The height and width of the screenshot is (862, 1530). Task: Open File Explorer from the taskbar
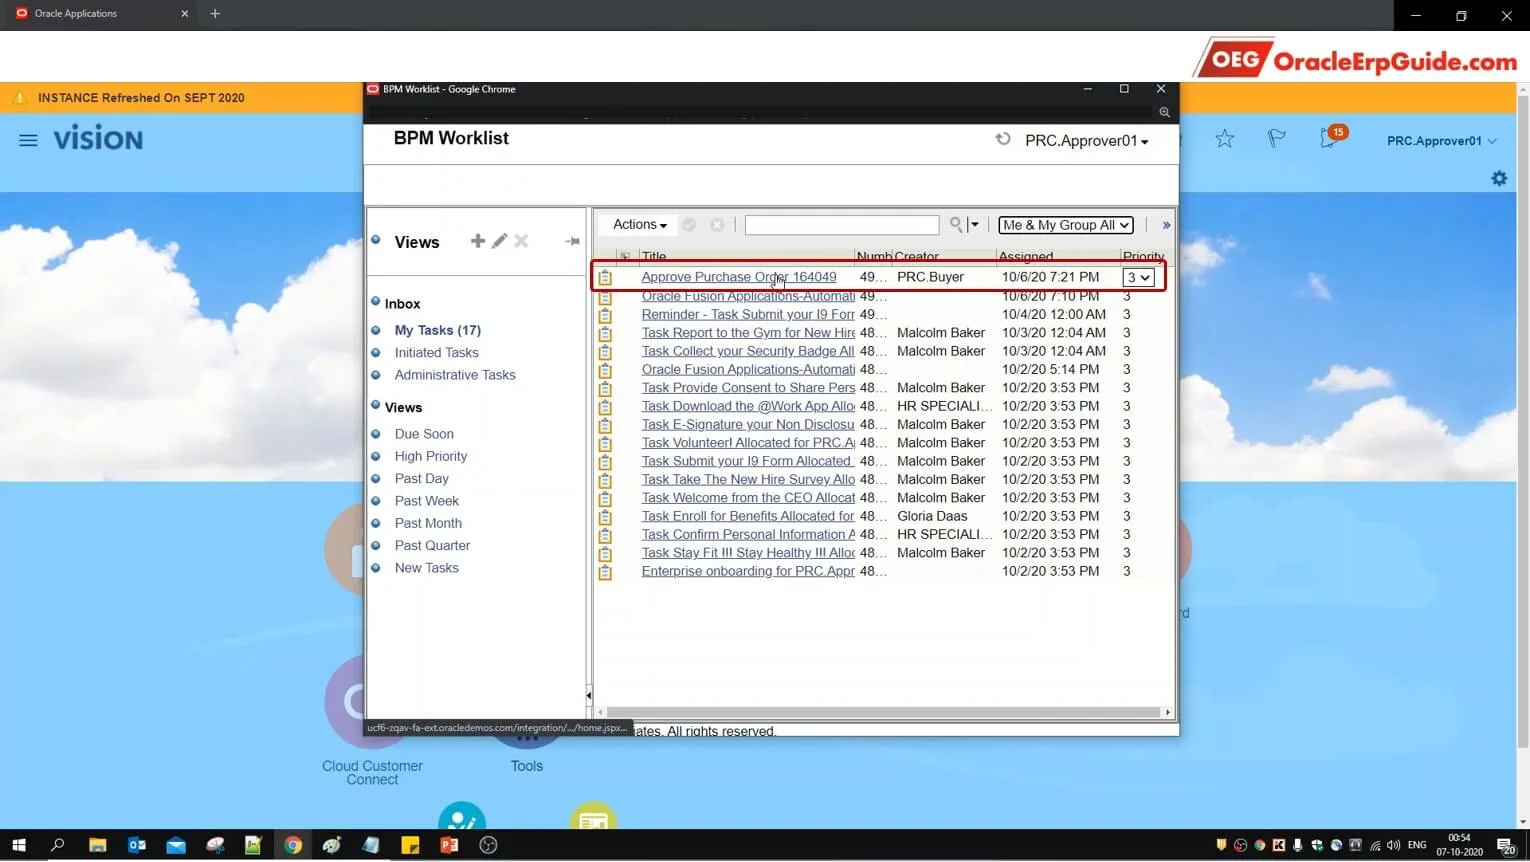click(97, 845)
